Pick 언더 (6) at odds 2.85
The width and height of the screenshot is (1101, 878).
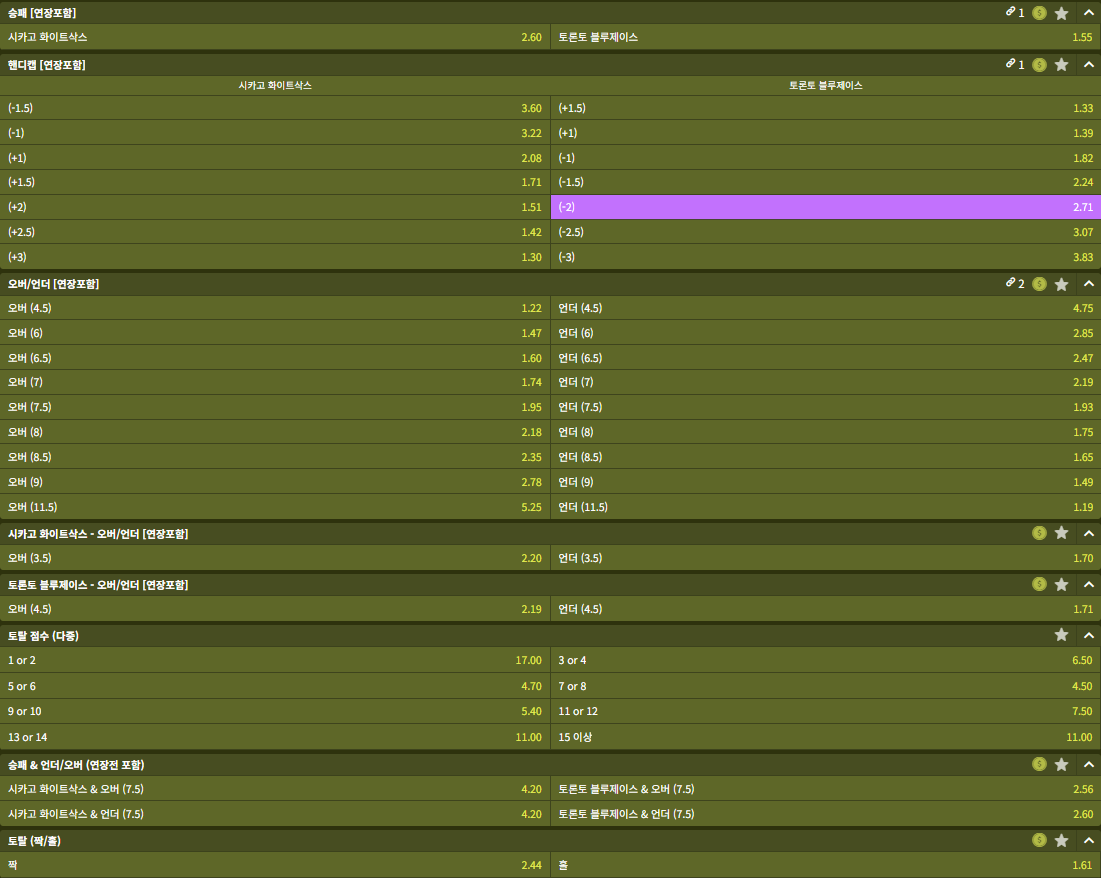pyautogui.click(x=826, y=333)
